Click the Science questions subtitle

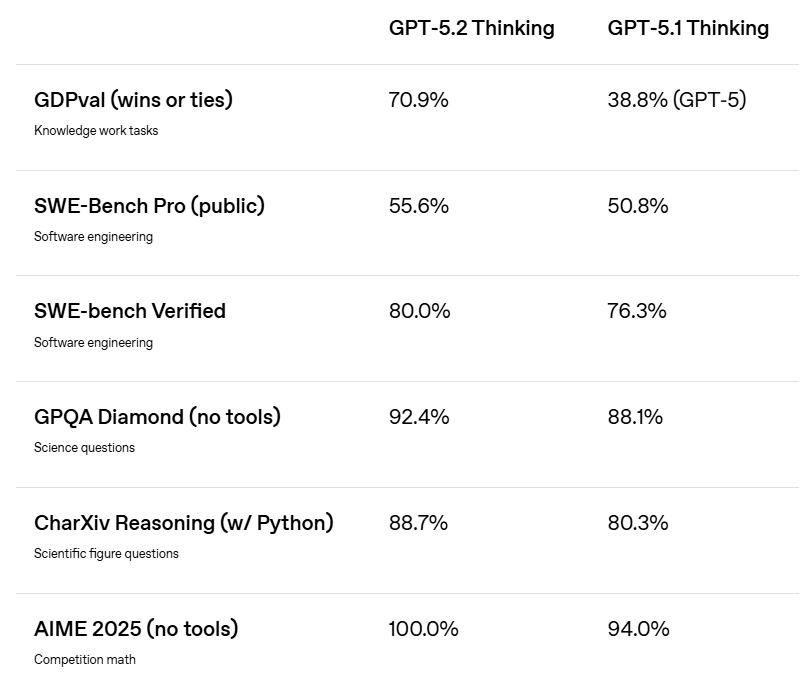[x=84, y=448]
